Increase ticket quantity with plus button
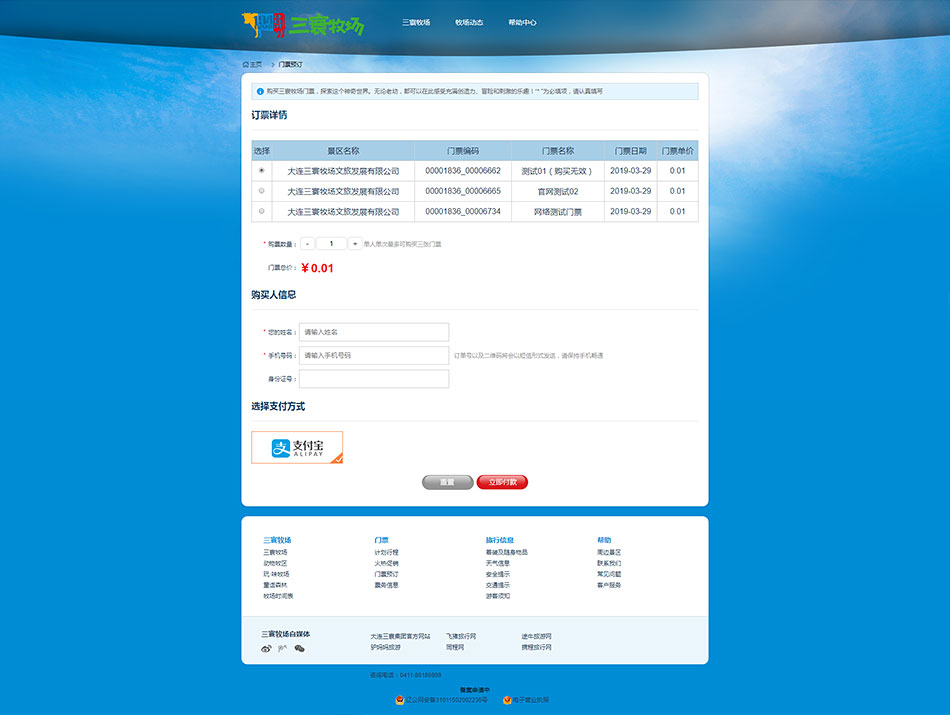This screenshot has height=715, width=950. coord(355,243)
